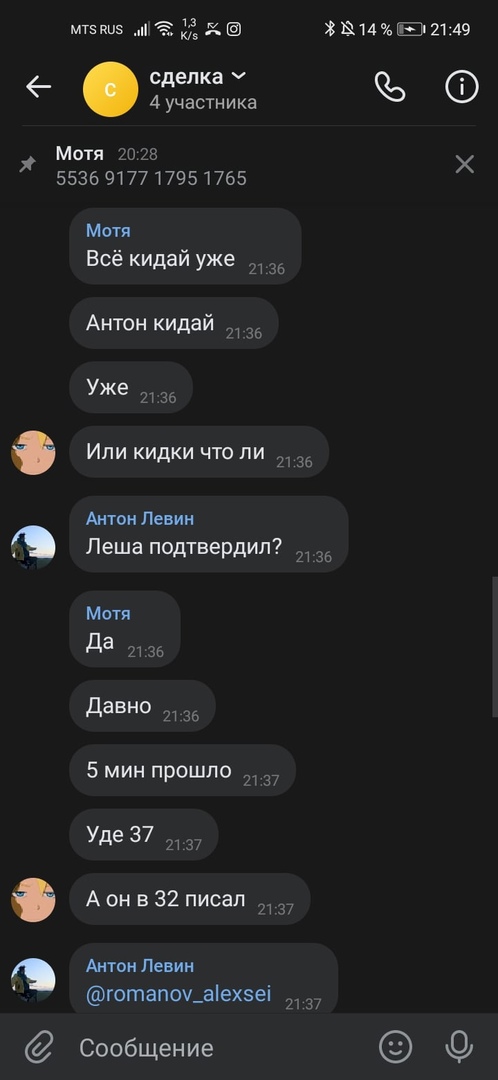Dismiss the pinned message with X
Image resolution: width=498 pixels, height=1080 pixels.
click(x=465, y=164)
